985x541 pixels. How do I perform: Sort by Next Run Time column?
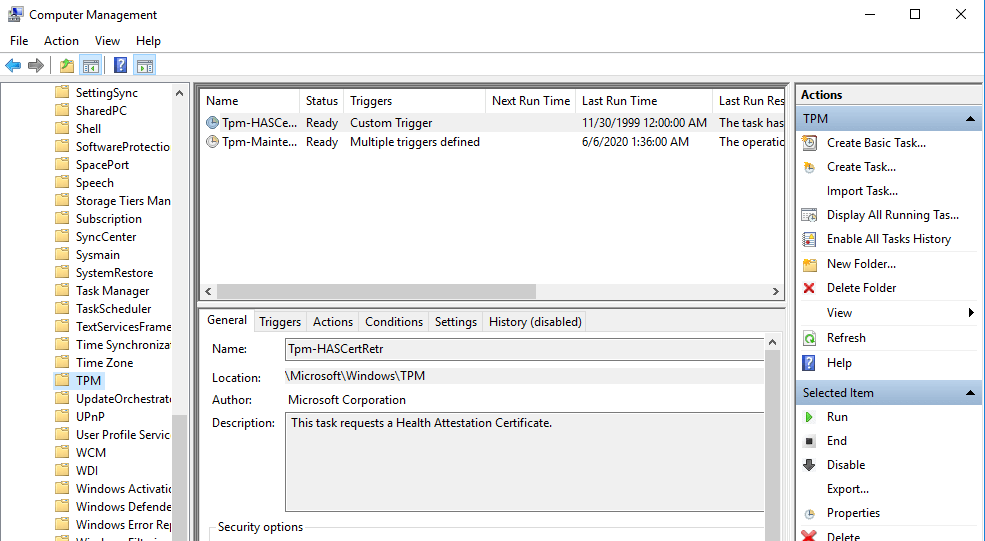[x=531, y=101]
